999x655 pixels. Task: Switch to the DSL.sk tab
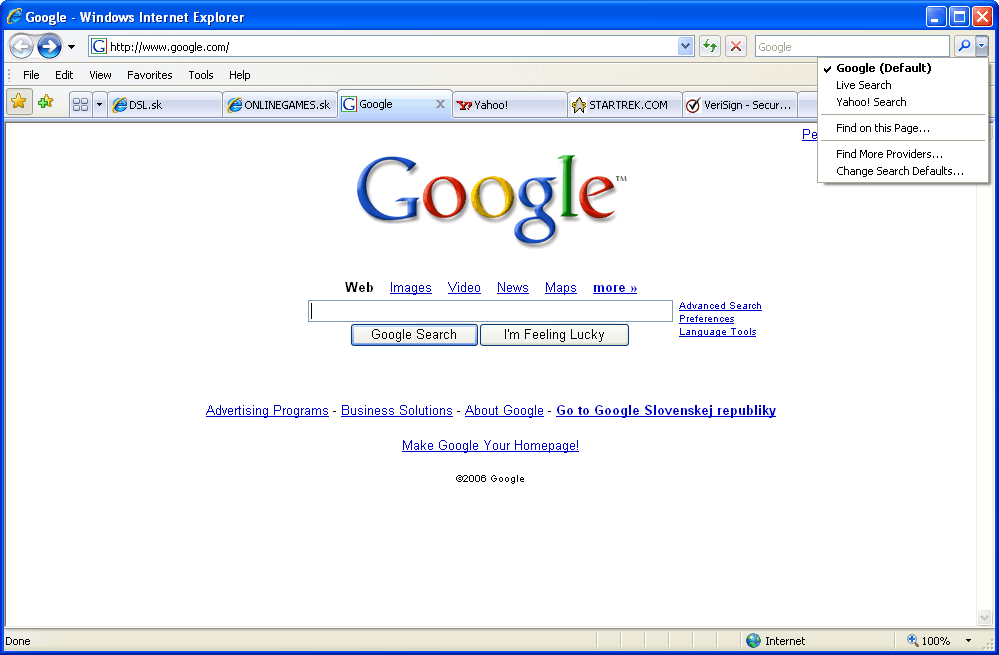coord(165,105)
